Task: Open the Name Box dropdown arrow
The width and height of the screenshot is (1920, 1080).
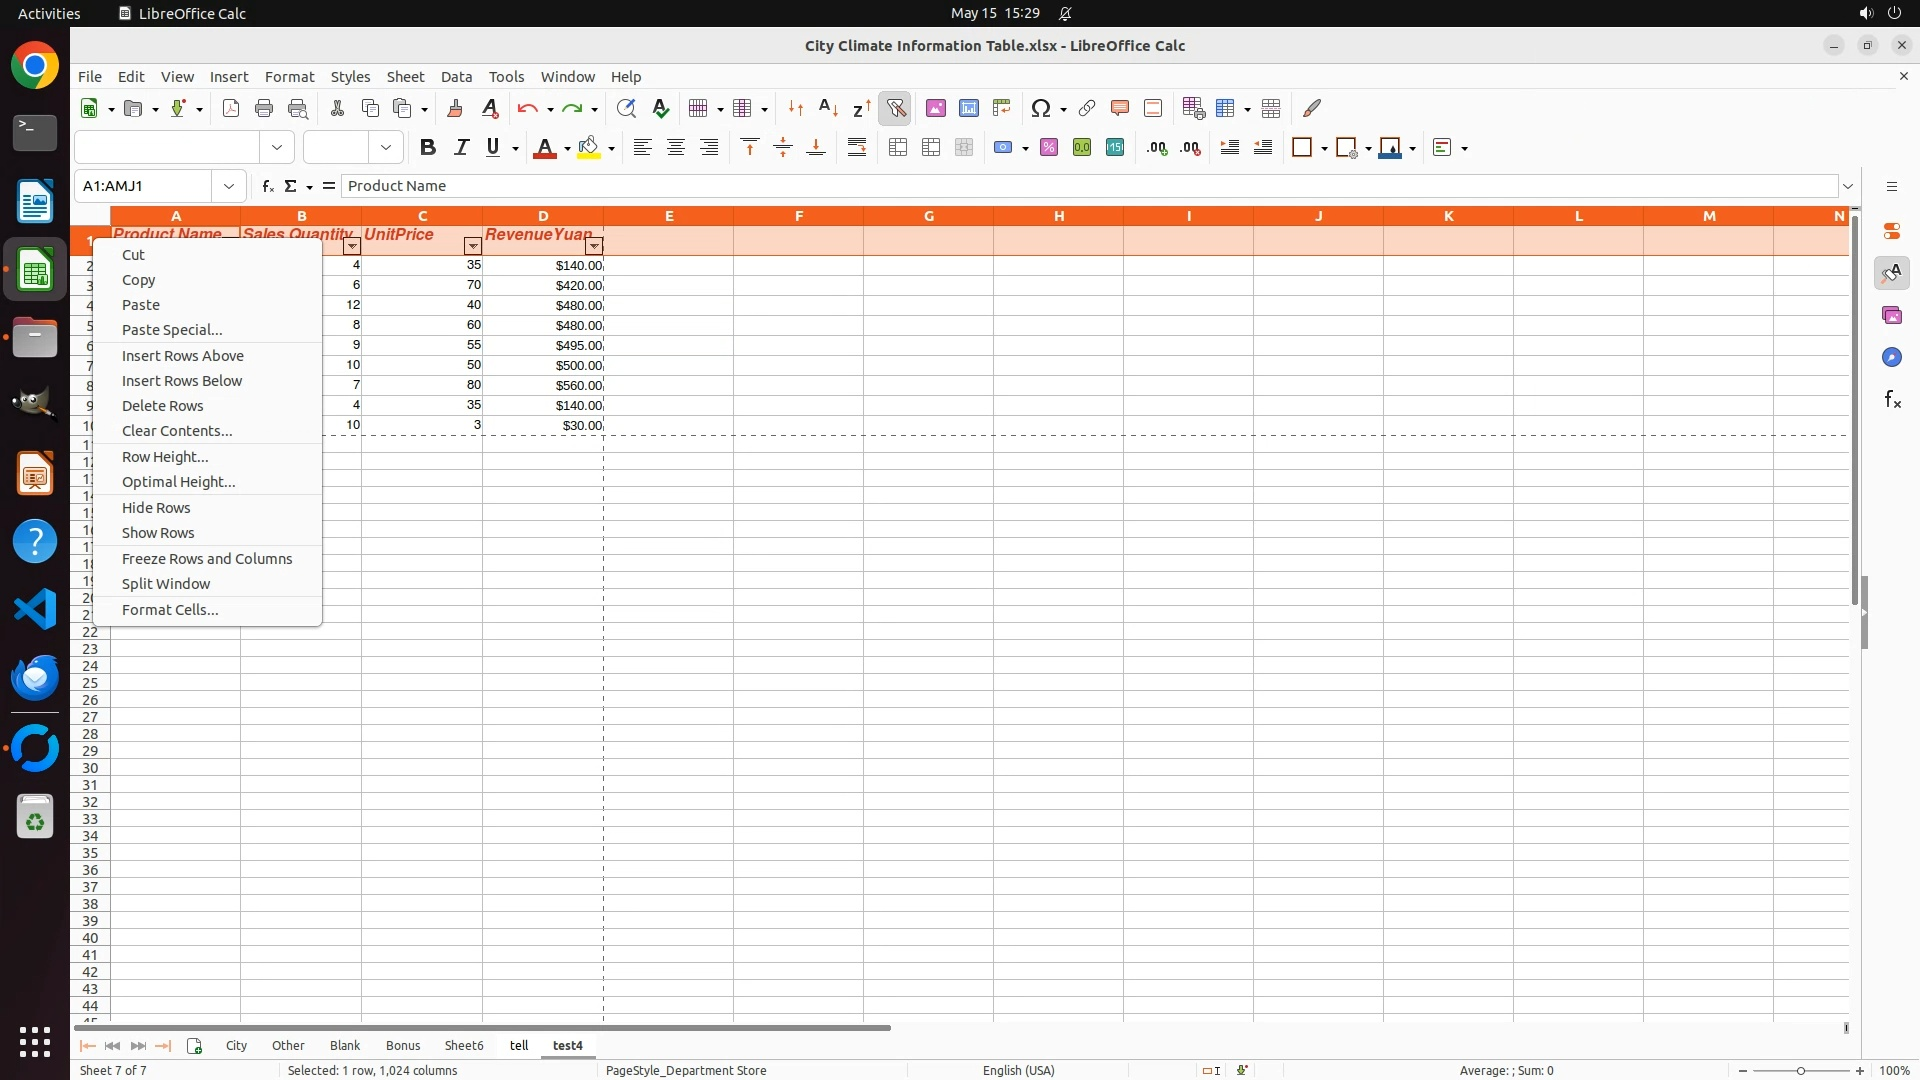Action: pos(229,186)
